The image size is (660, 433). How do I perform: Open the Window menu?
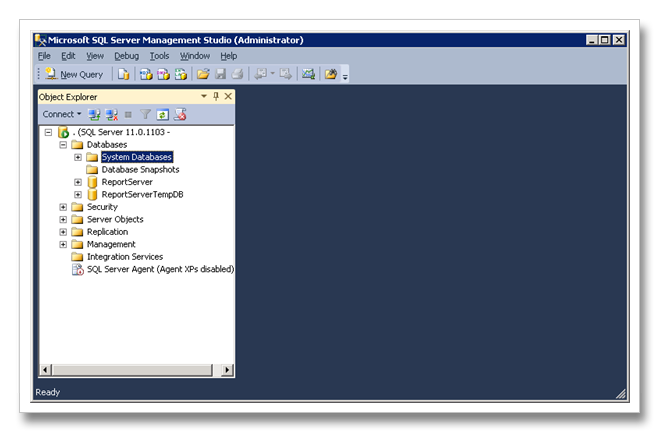tap(195, 56)
